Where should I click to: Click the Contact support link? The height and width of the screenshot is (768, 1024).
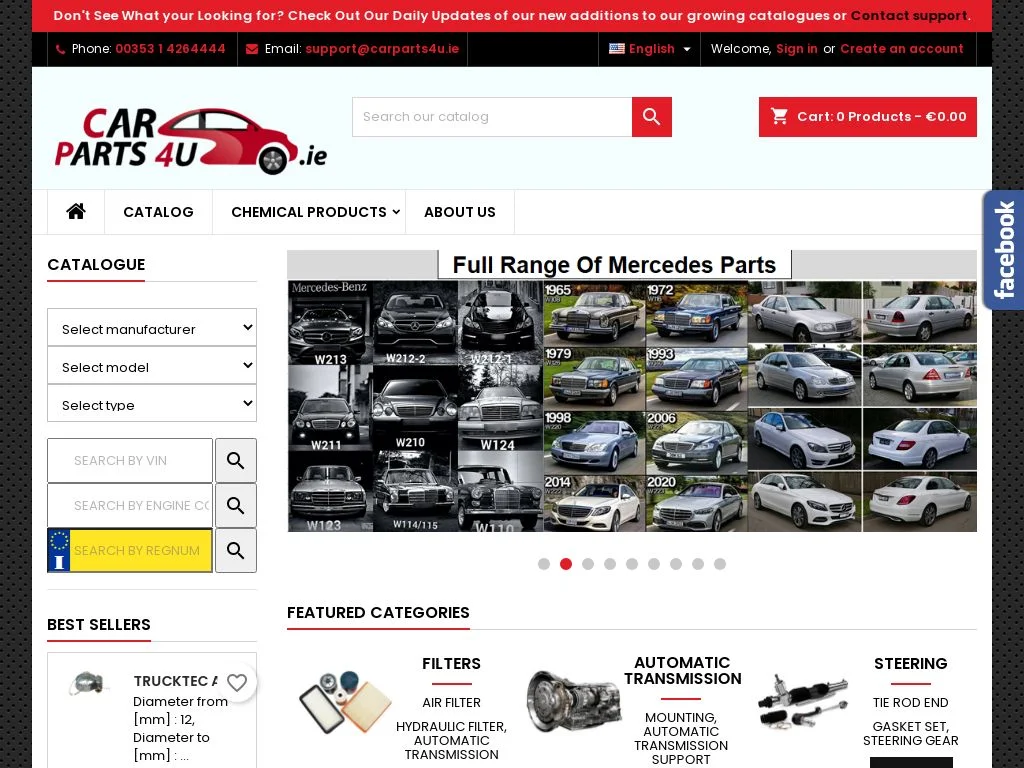(x=909, y=16)
